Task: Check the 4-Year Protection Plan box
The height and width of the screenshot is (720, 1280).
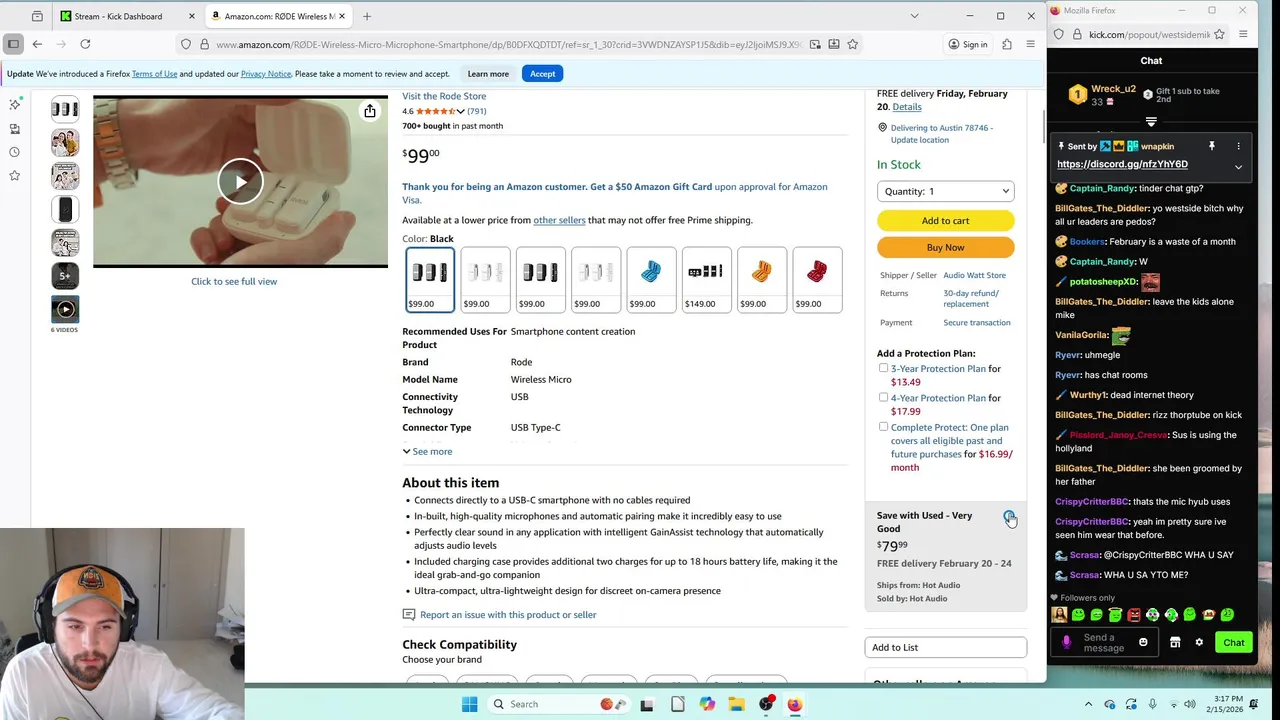Action: tap(883, 397)
